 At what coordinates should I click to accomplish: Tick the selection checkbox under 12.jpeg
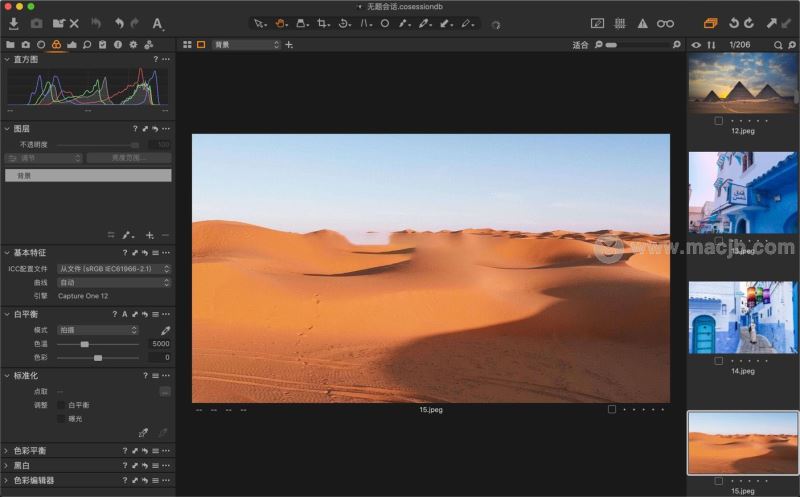click(x=720, y=120)
